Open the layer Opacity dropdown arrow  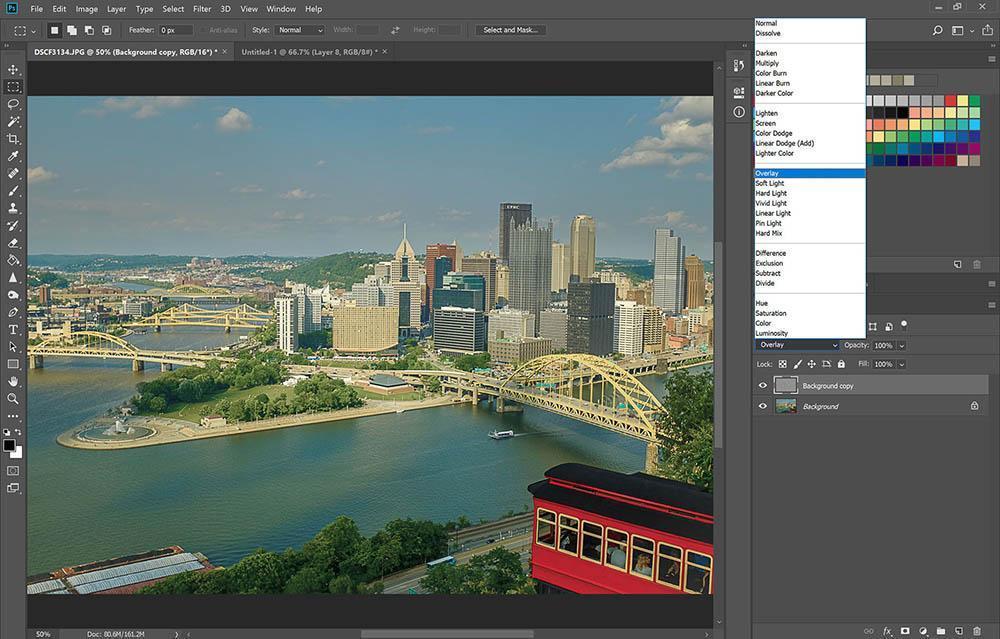pos(902,345)
